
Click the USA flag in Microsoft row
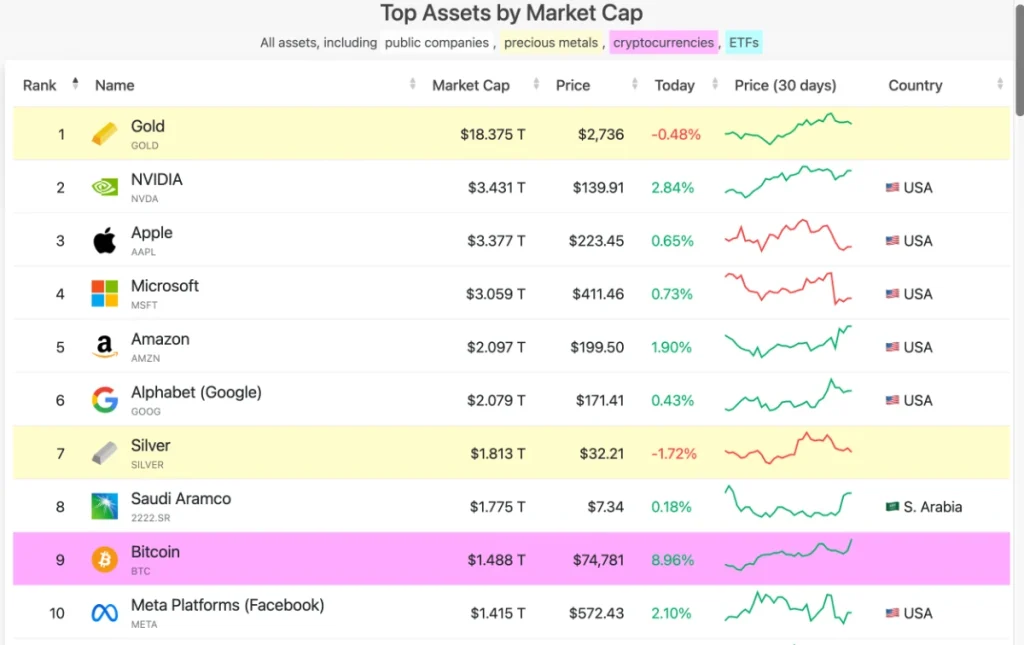[892, 294]
